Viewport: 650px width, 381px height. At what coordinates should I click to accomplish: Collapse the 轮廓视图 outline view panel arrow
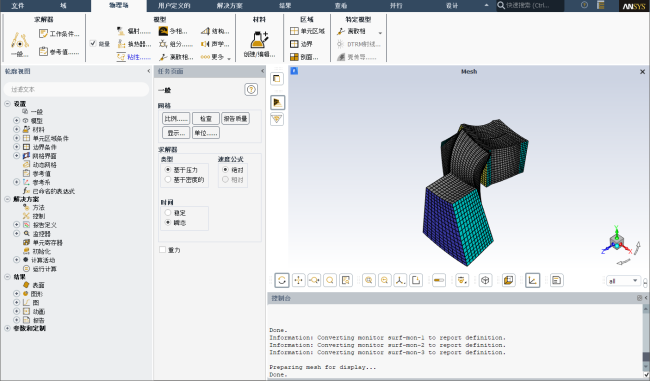[x=149, y=71]
